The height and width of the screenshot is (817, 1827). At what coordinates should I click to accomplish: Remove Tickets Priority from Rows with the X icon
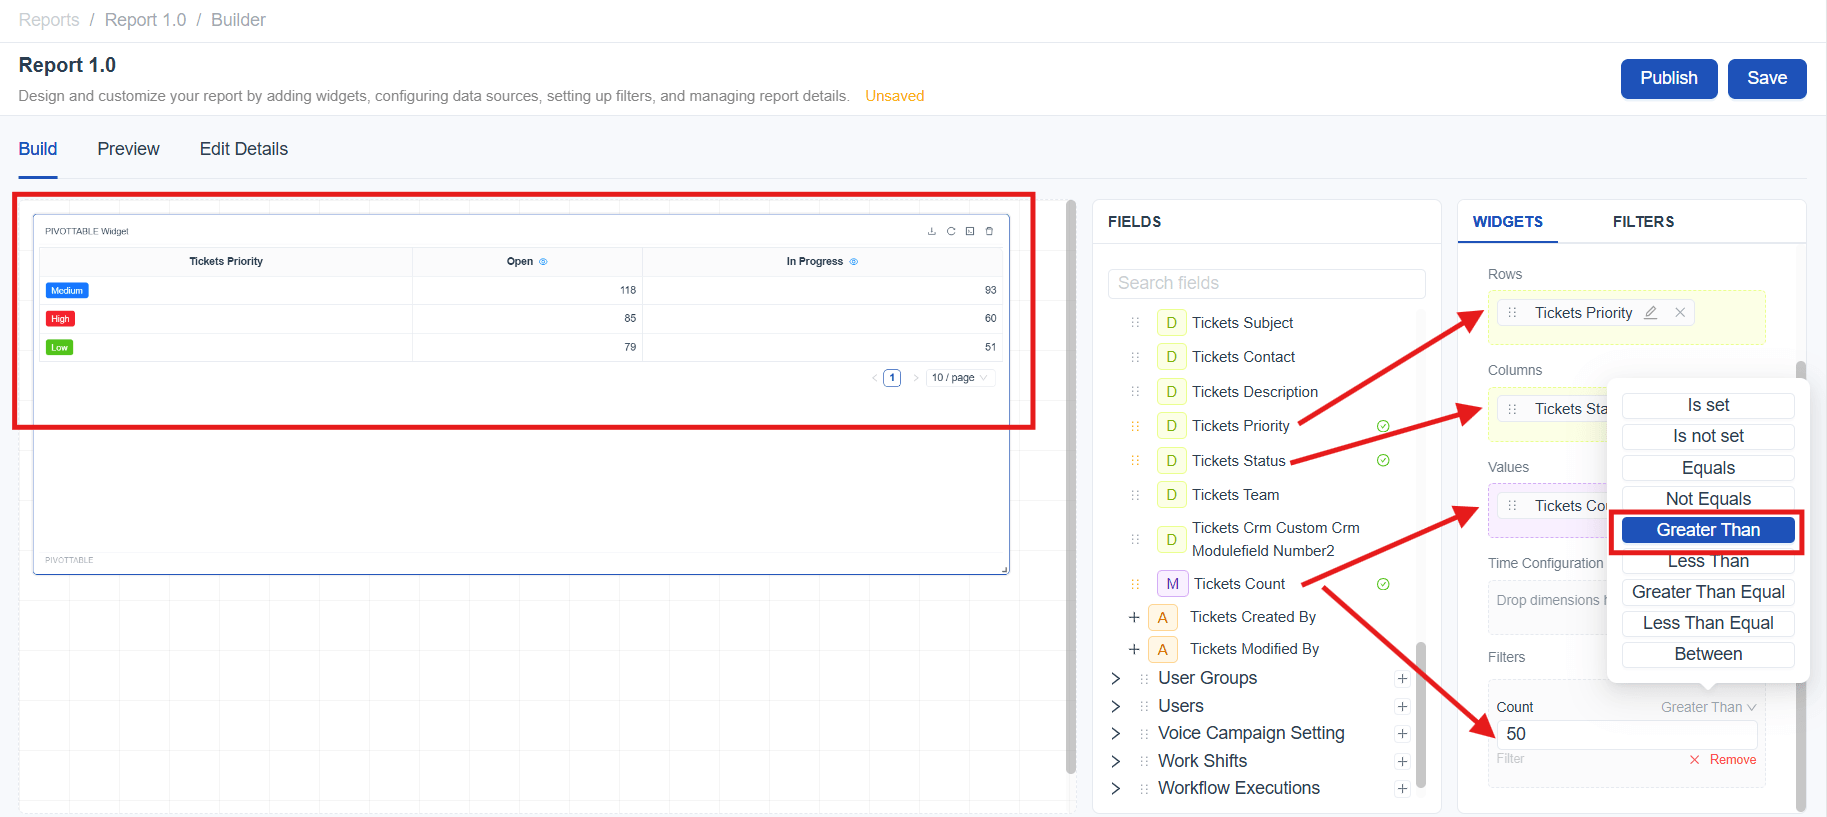click(x=1680, y=313)
